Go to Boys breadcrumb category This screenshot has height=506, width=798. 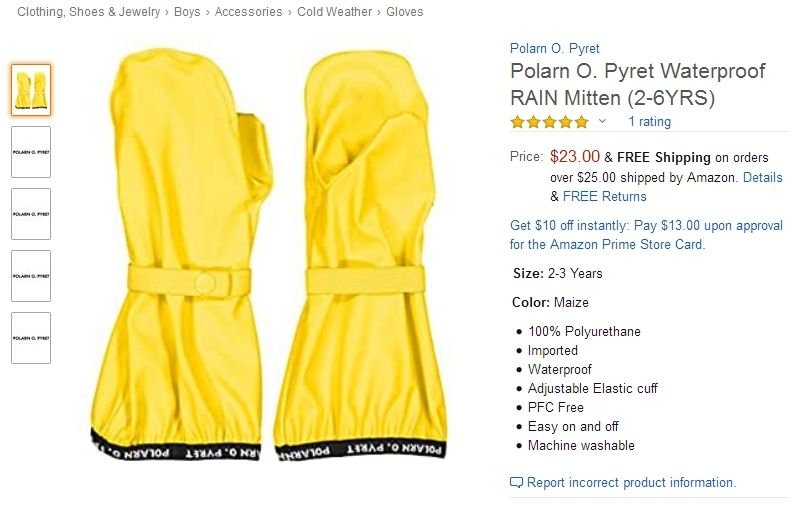coord(187,12)
